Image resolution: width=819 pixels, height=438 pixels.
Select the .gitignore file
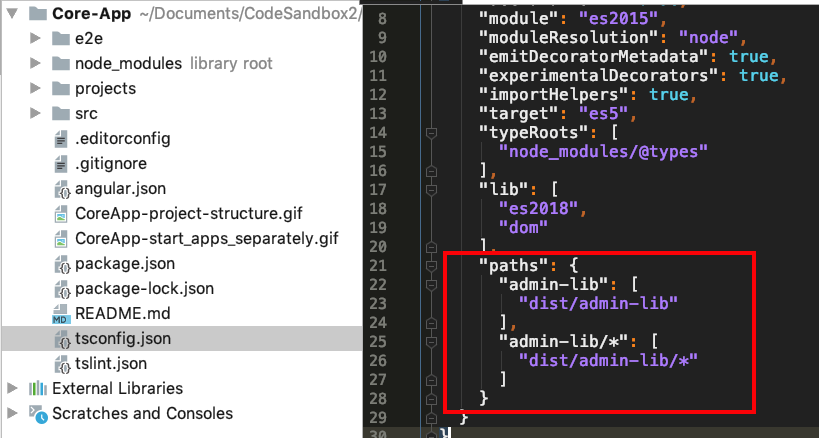[109, 163]
